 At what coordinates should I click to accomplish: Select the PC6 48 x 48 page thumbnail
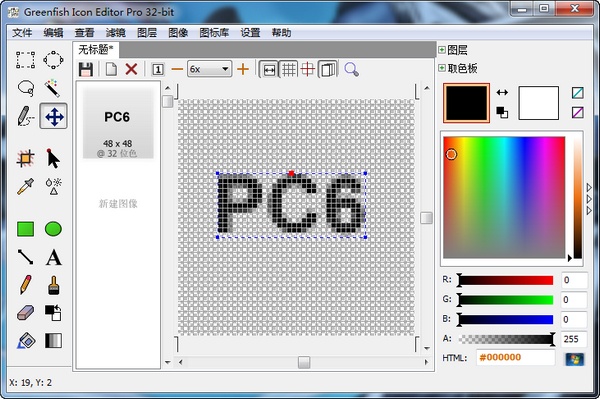(118, 123)
